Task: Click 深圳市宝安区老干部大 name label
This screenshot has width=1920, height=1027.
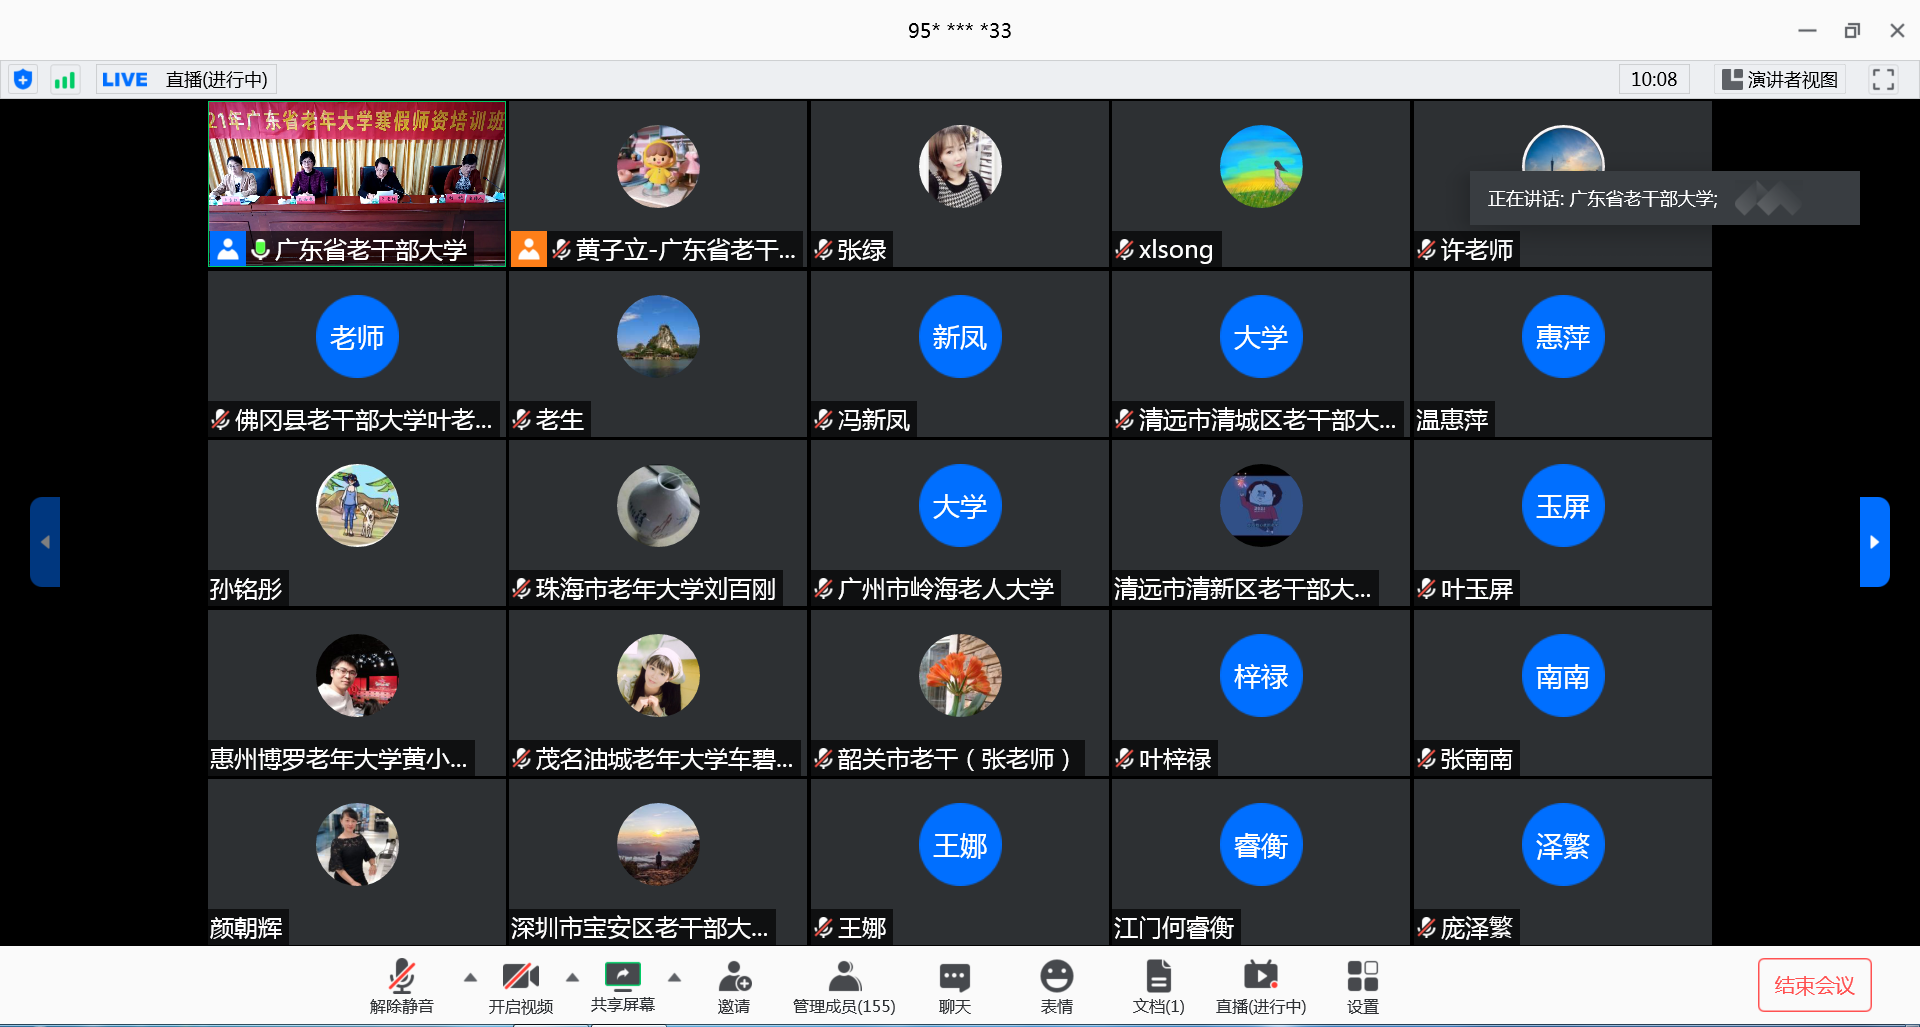Action: click(640, 928)
